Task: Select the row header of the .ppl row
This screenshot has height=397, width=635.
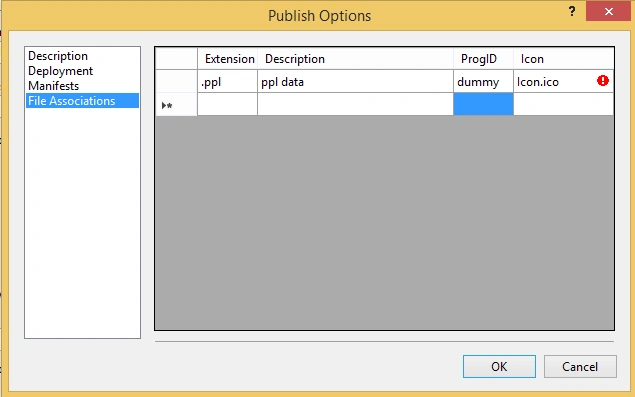Action: tap(177, 81)
